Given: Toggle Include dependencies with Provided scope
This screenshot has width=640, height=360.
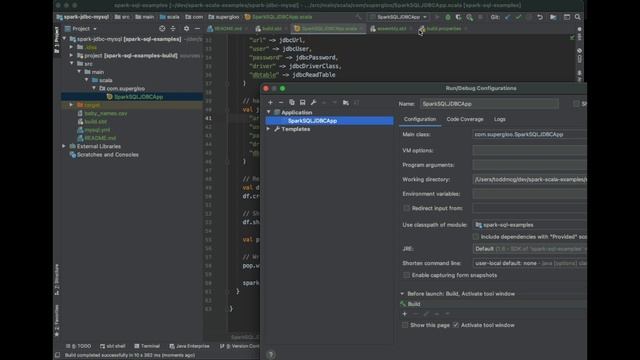Looking at the screenshot, I should click(476, 237).
